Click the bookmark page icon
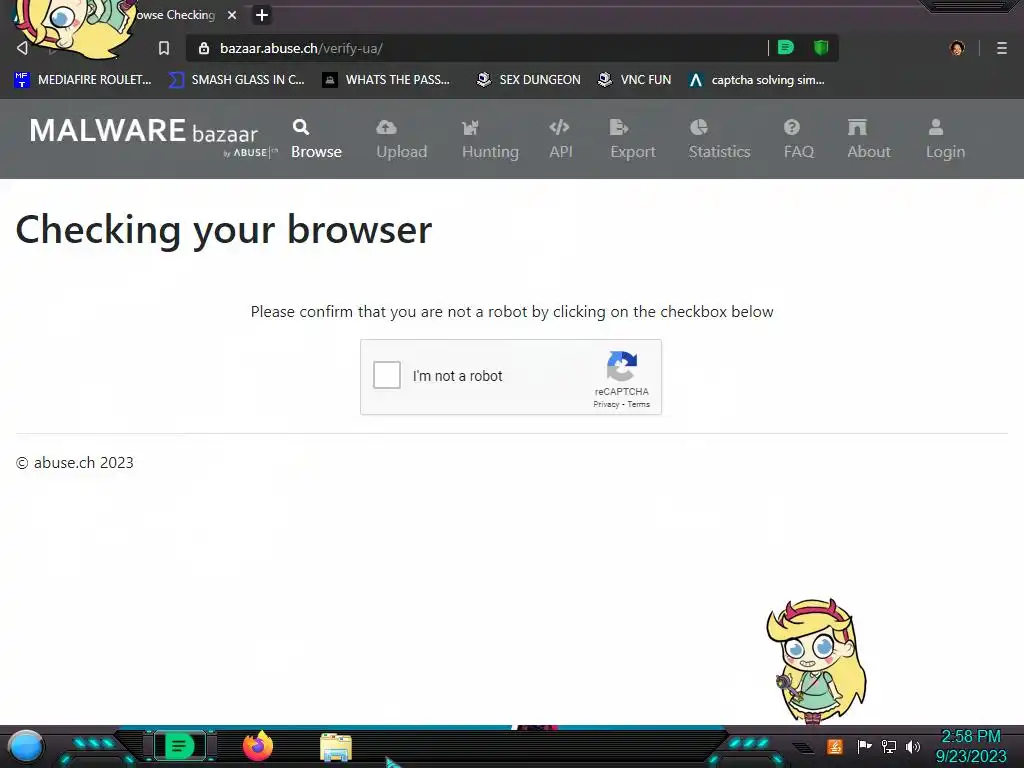Viewport: 1024px width, 768px height. pos(164,48)
